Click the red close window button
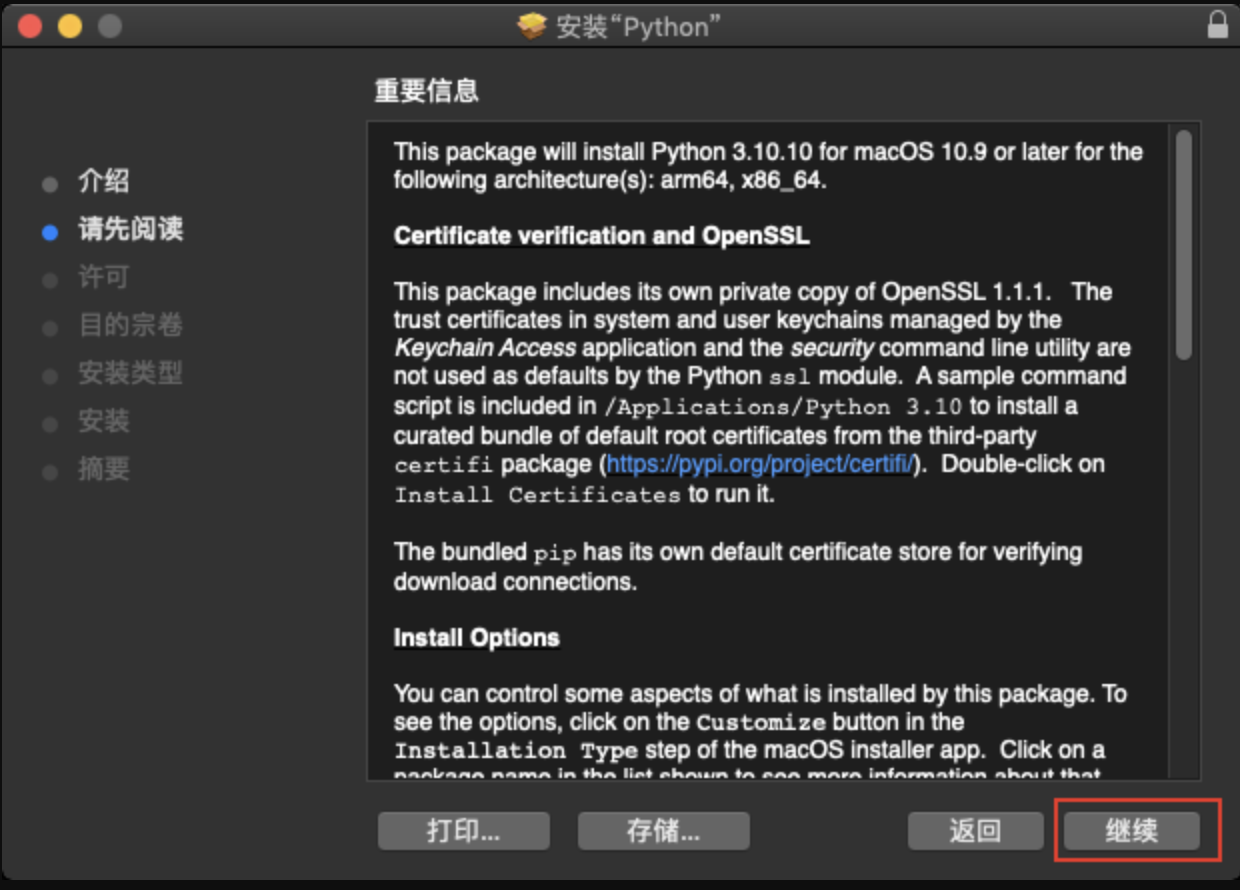The image size is (1240, 890). tap(29, 26)
